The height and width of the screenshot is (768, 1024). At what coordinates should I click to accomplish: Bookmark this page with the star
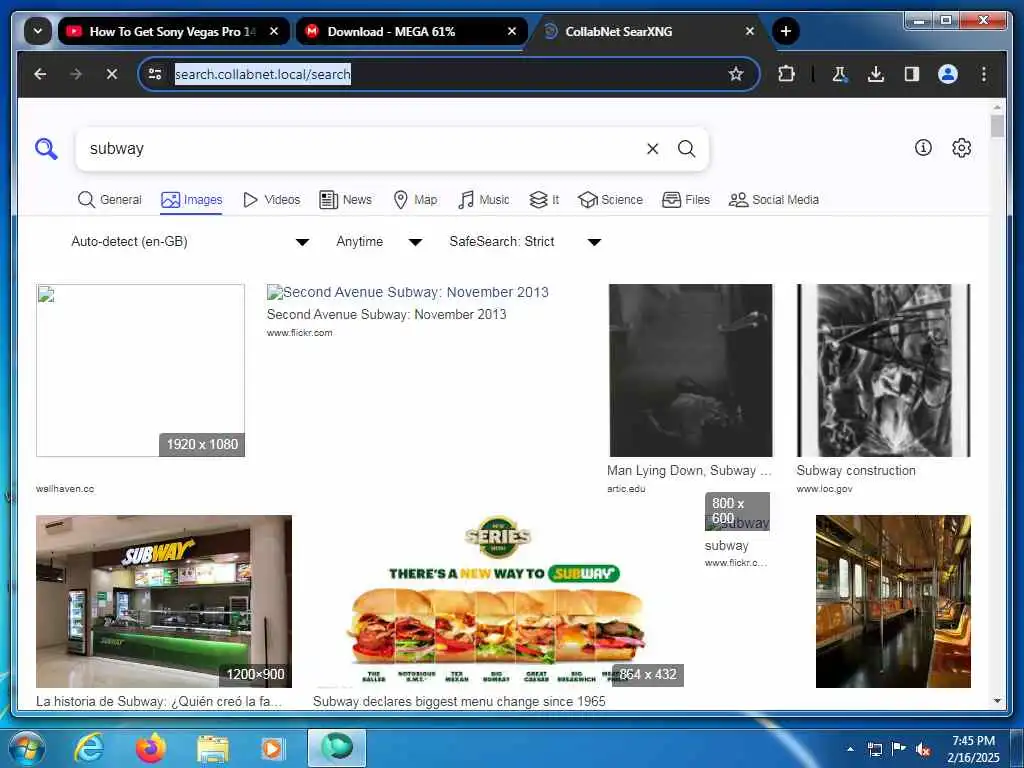click(x=736, y=74)
